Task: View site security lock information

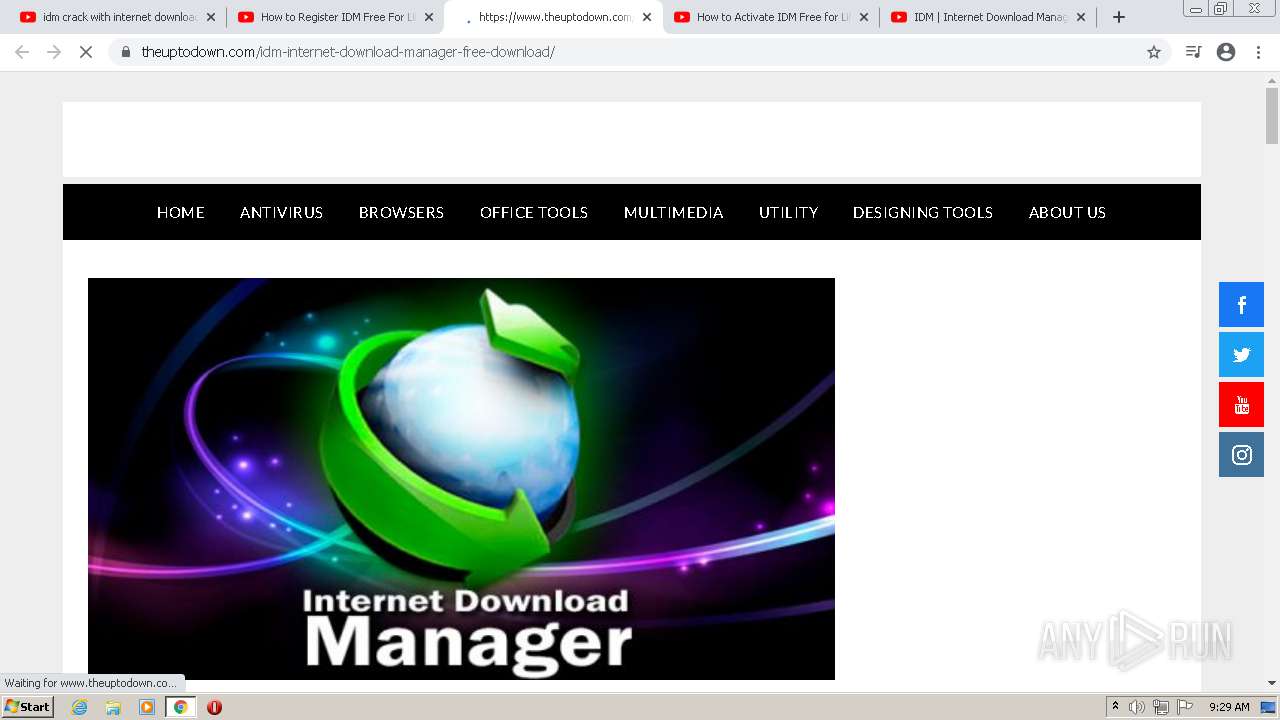Action: point(125,52)
